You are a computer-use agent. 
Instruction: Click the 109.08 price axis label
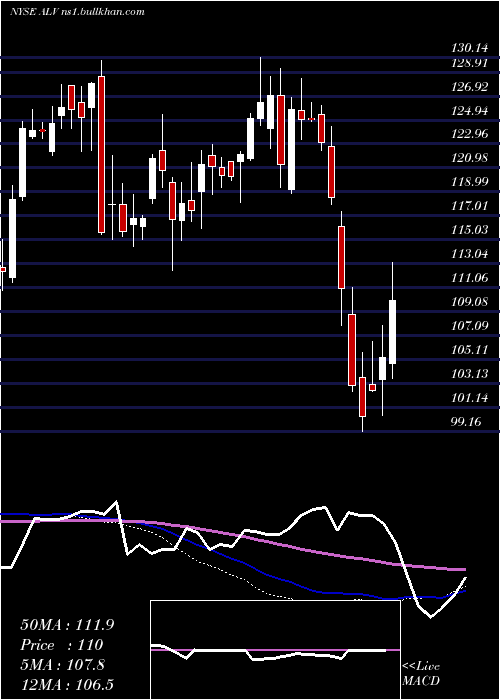tap(469, 301)
